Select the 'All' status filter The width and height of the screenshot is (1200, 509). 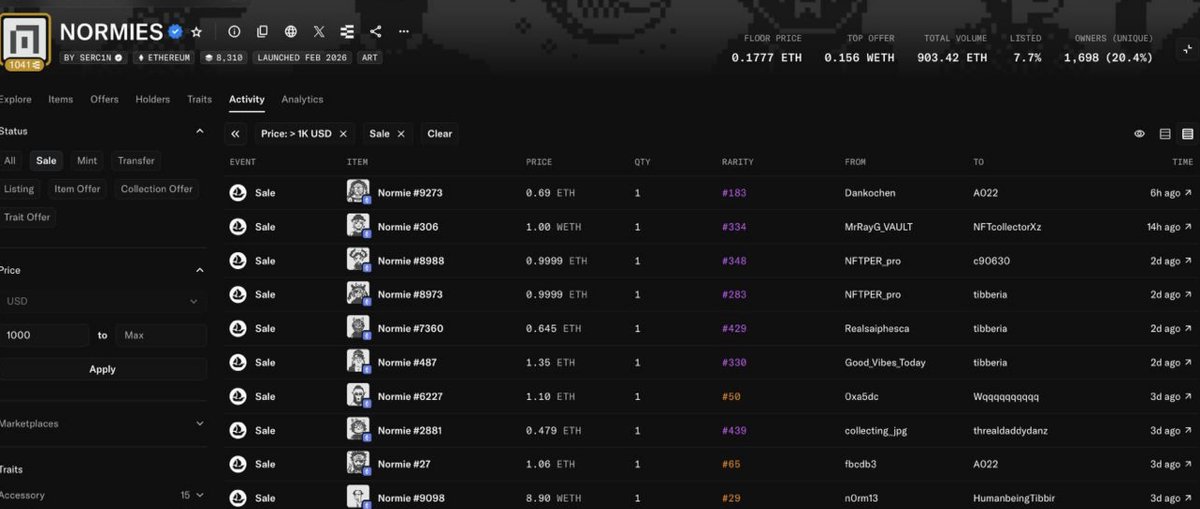coord(10,160)
